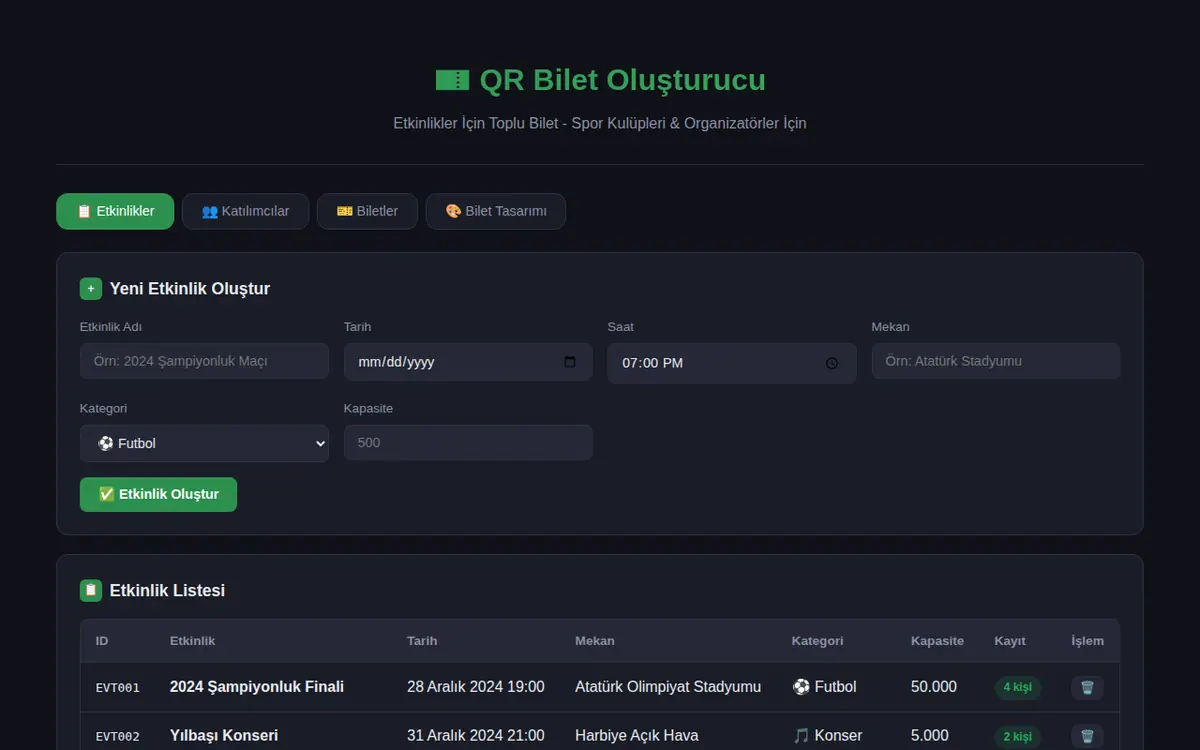Switch to the Etkinlikler tab

pos(115,211)
